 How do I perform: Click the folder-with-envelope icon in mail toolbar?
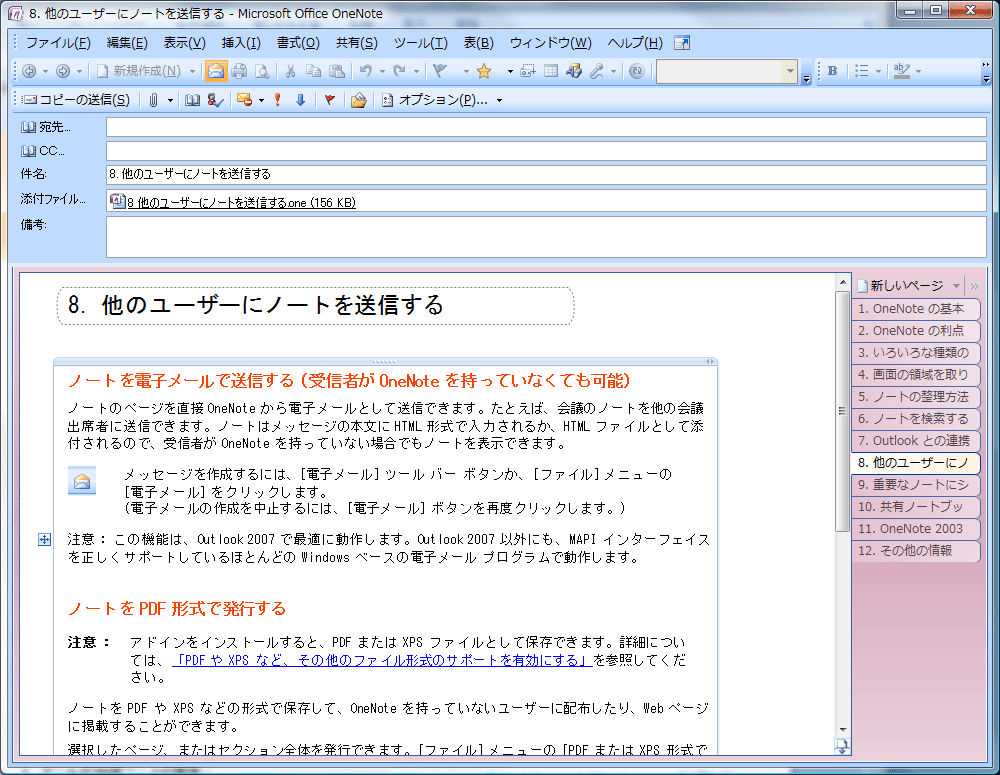click(358, 100)
